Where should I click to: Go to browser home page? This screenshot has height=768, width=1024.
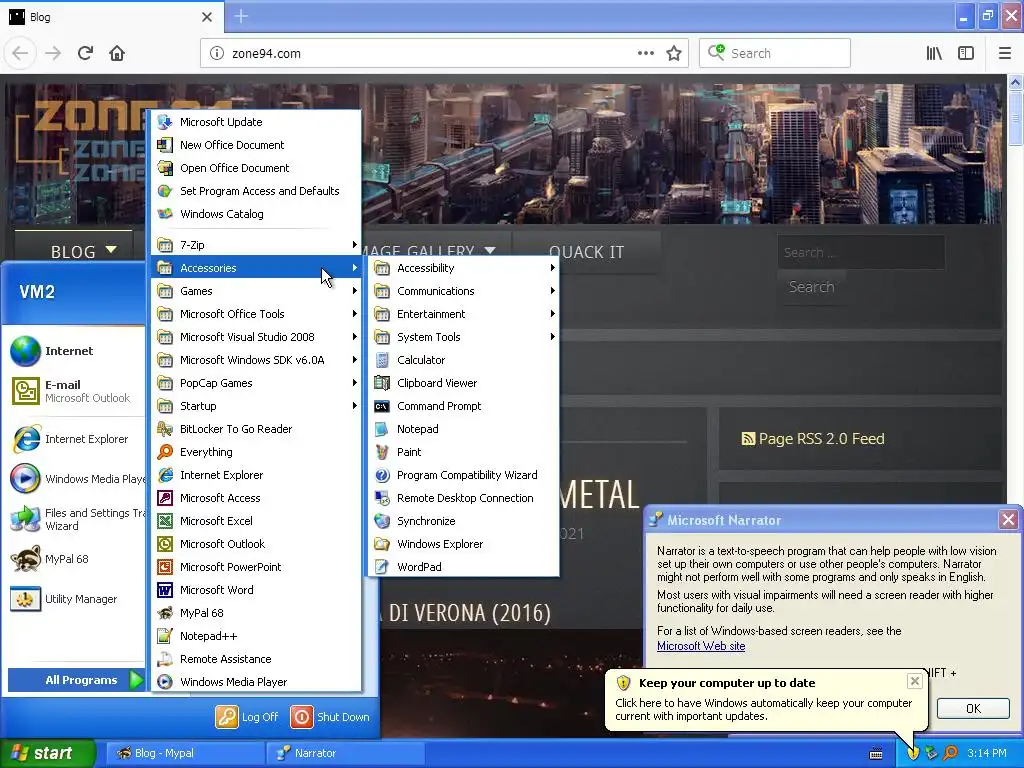coord(117,53)
